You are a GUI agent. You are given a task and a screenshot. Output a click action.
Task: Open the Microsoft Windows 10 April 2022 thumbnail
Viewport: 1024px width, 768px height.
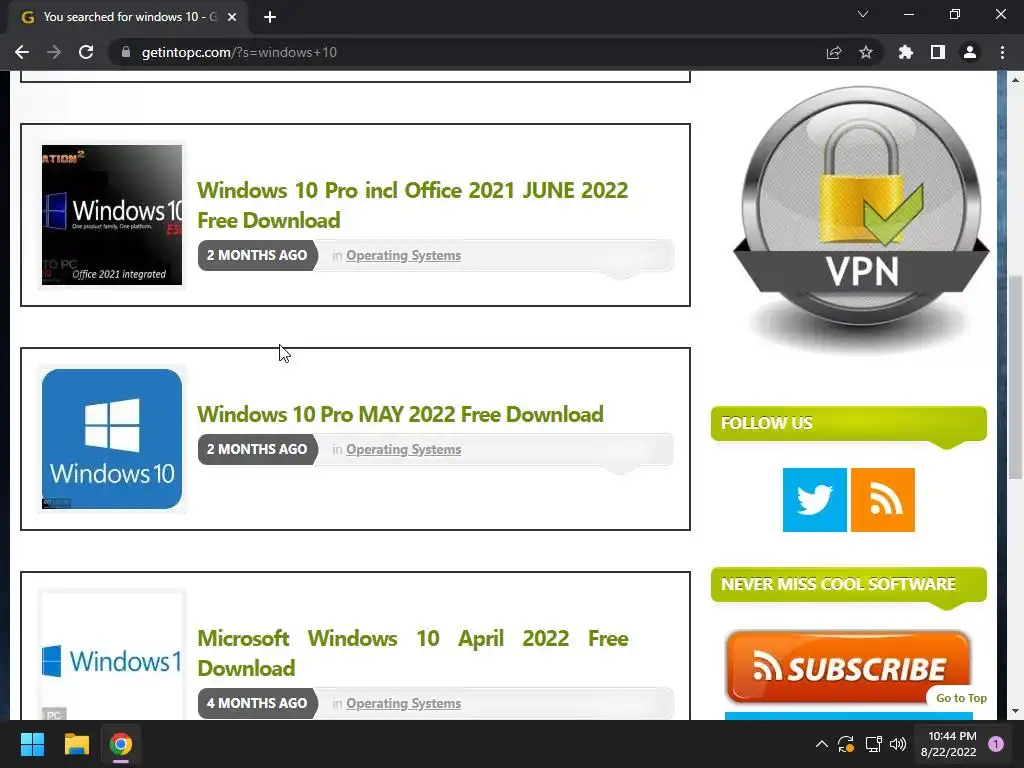[112, 656]
